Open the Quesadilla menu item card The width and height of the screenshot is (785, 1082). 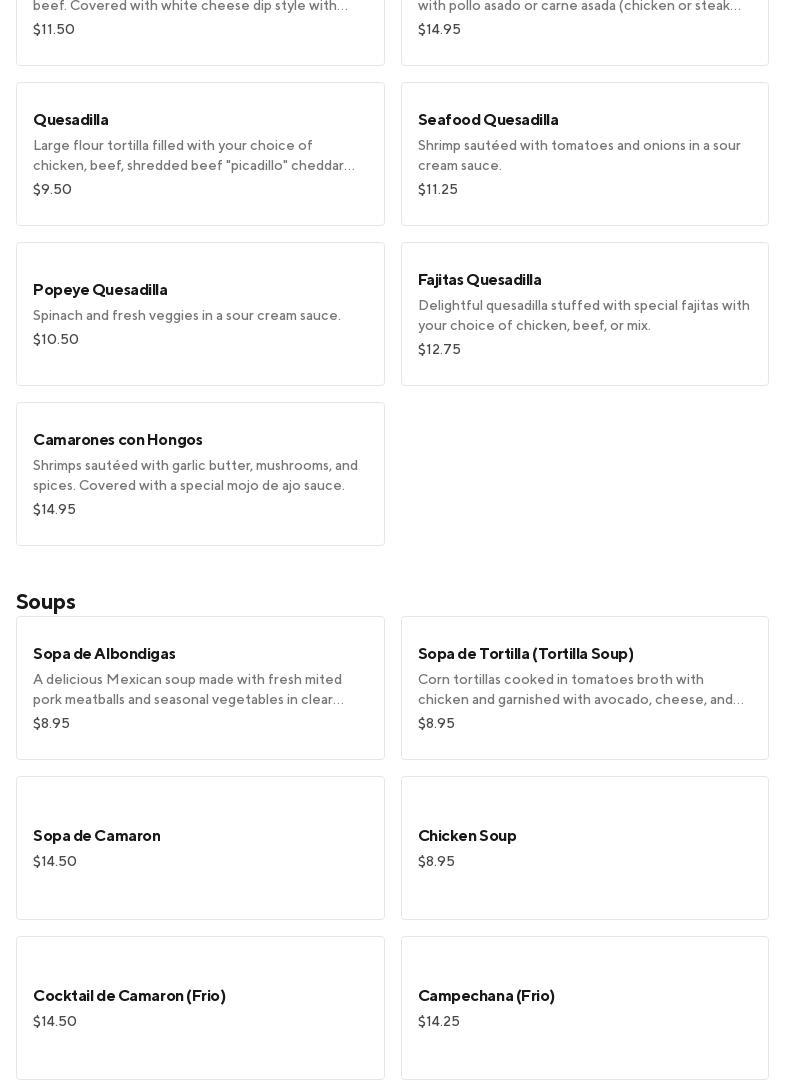pos(200,153)
